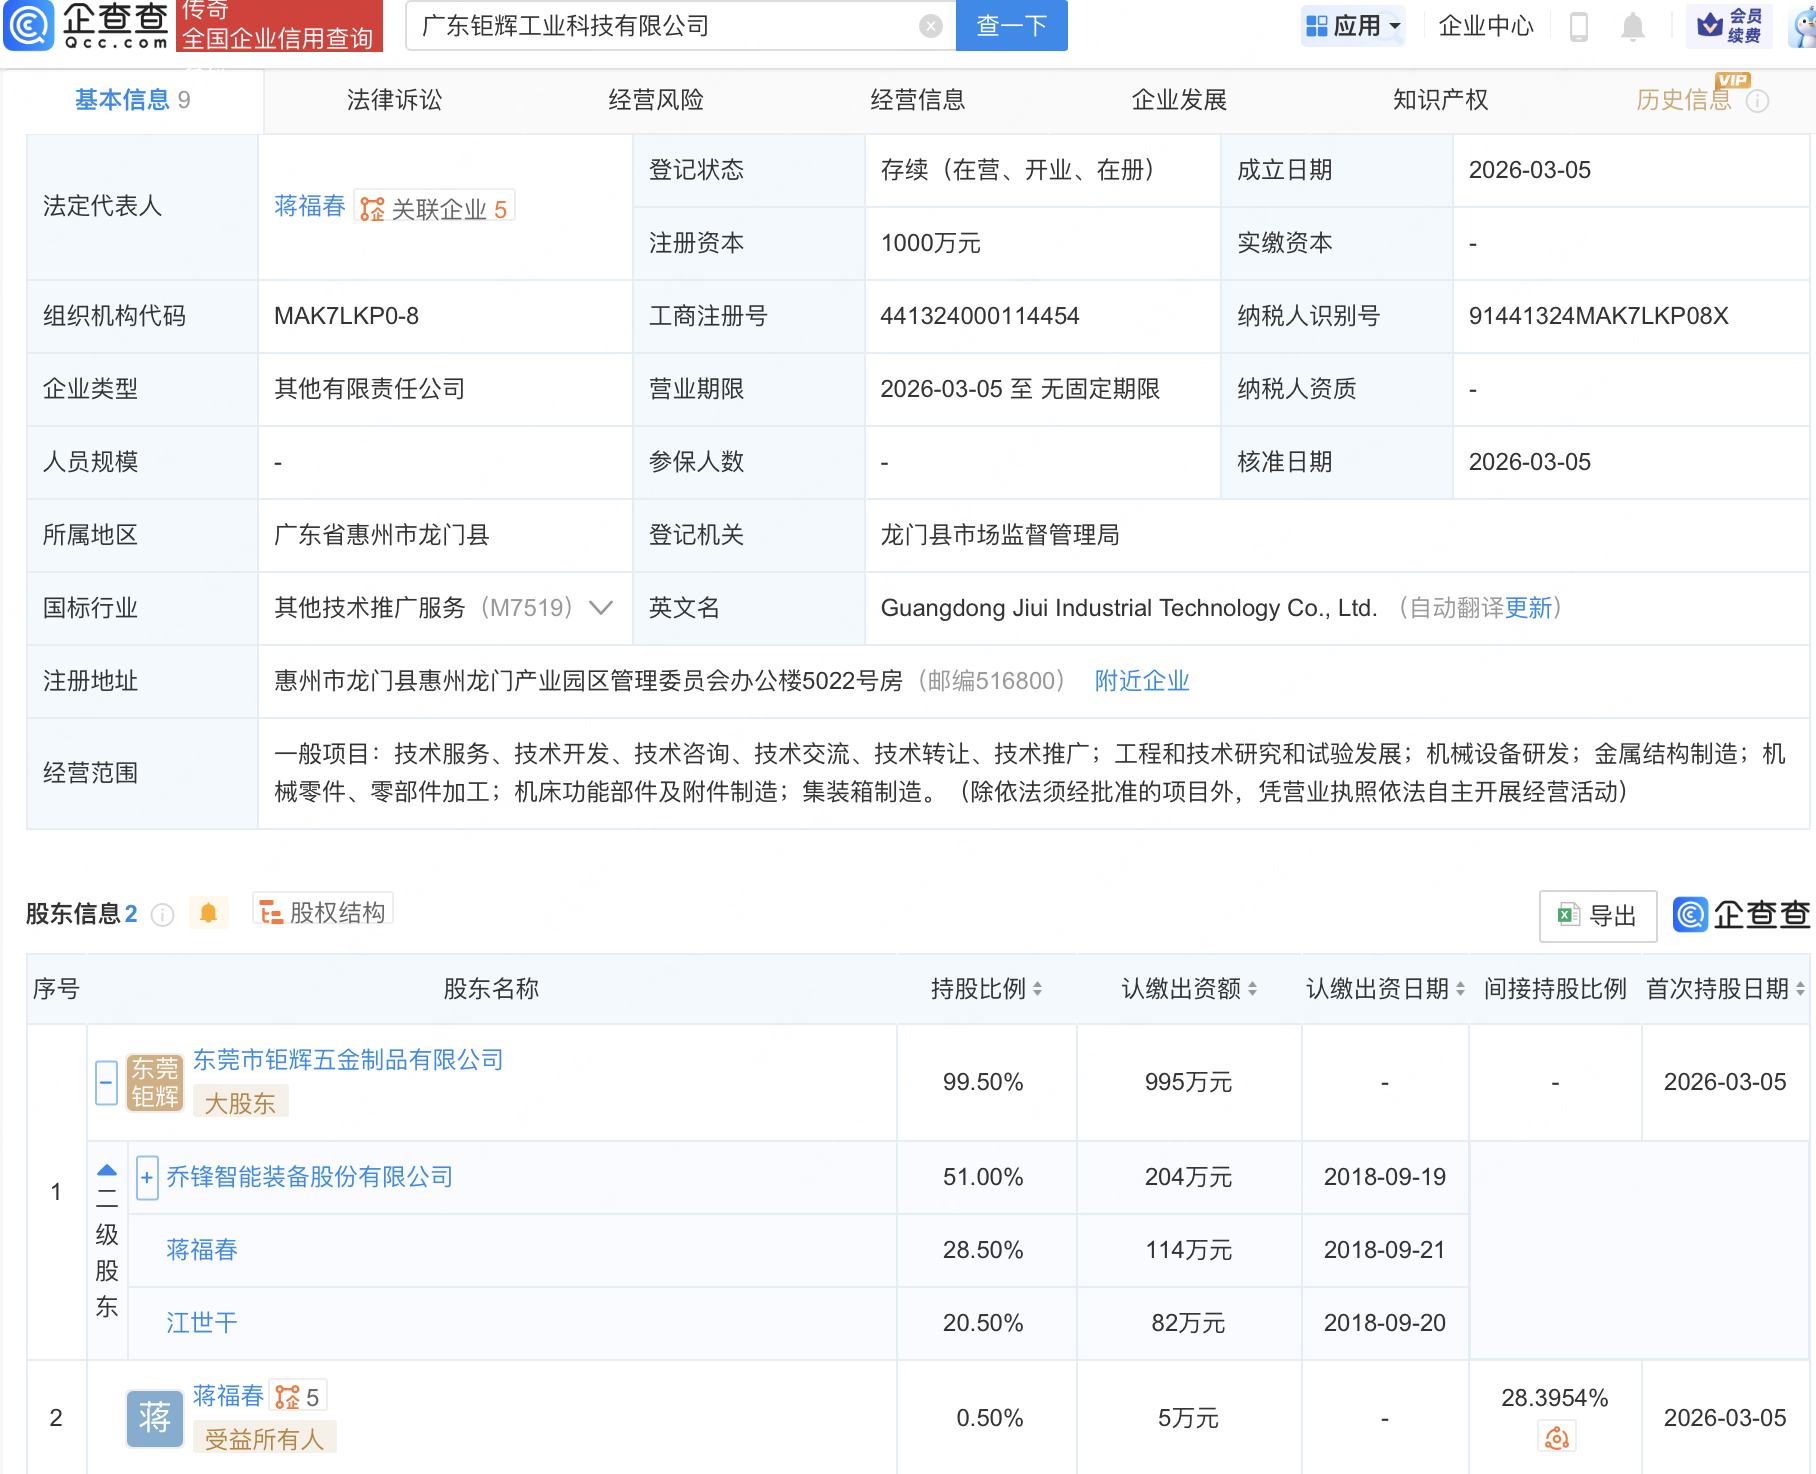
Task: Collapse the 东莞市钜辉五金制品有限公司 shareholder row
Action: click(106, 1083)
